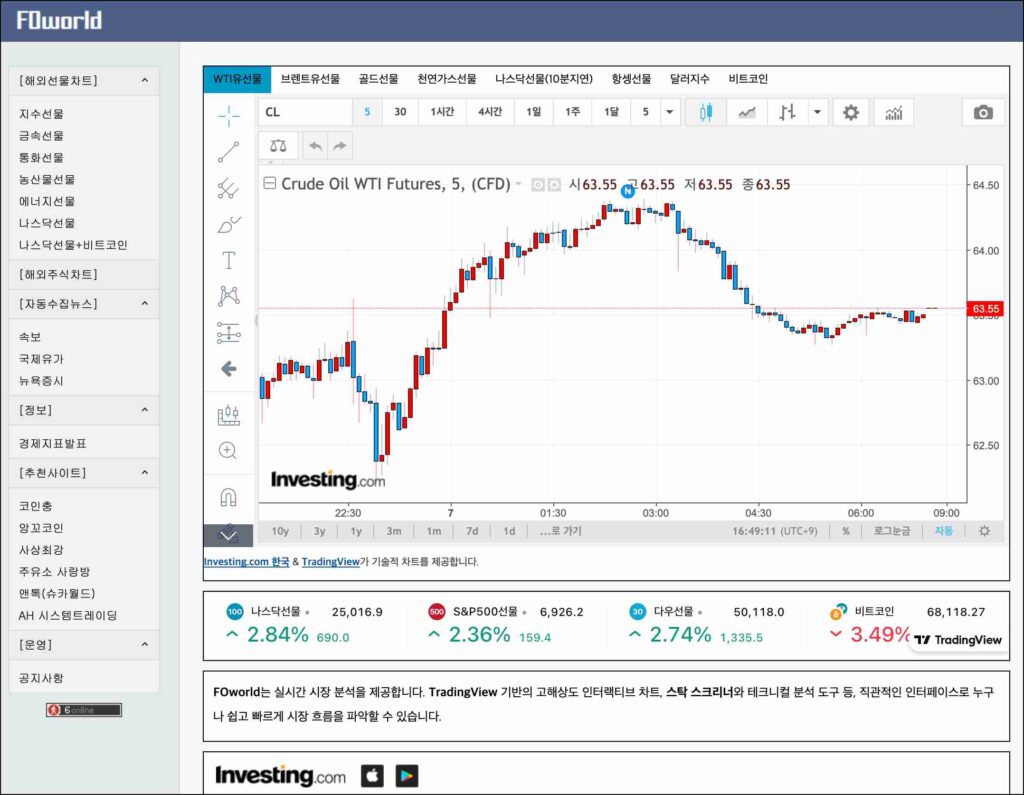Switch to the 비트코인 tab
This screenshot has height=795, width=1024.
click(748, 79)
